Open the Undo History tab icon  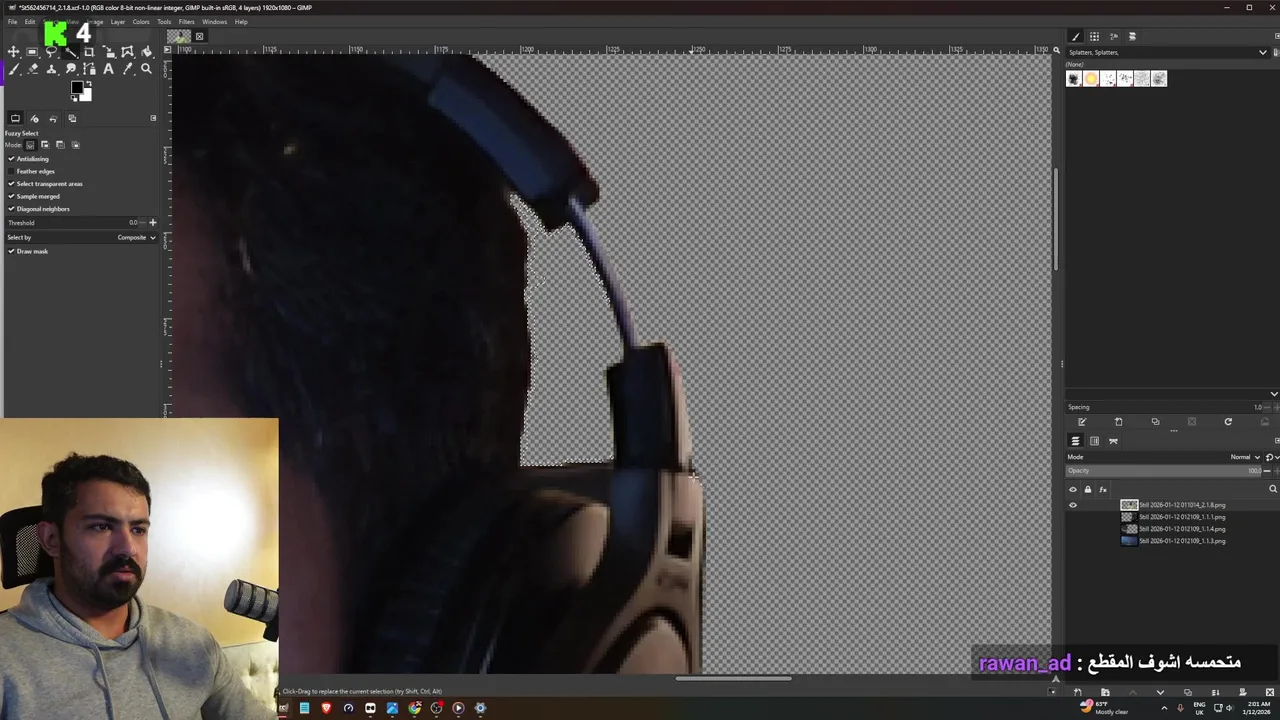[53, 118]
